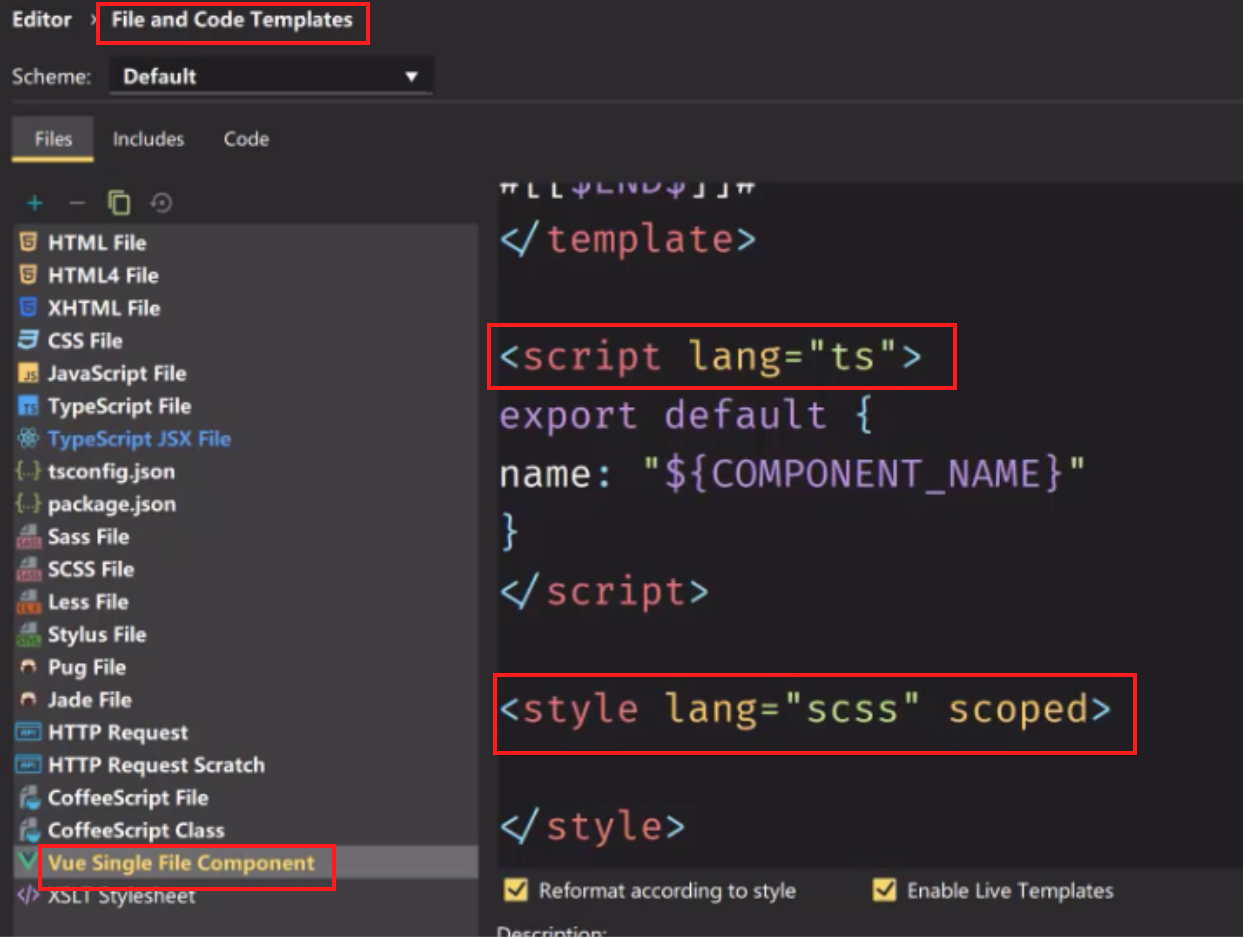This screenshot has width=1246, height=938.
Task: Click the Less File icon
Action: coord(29,602)
